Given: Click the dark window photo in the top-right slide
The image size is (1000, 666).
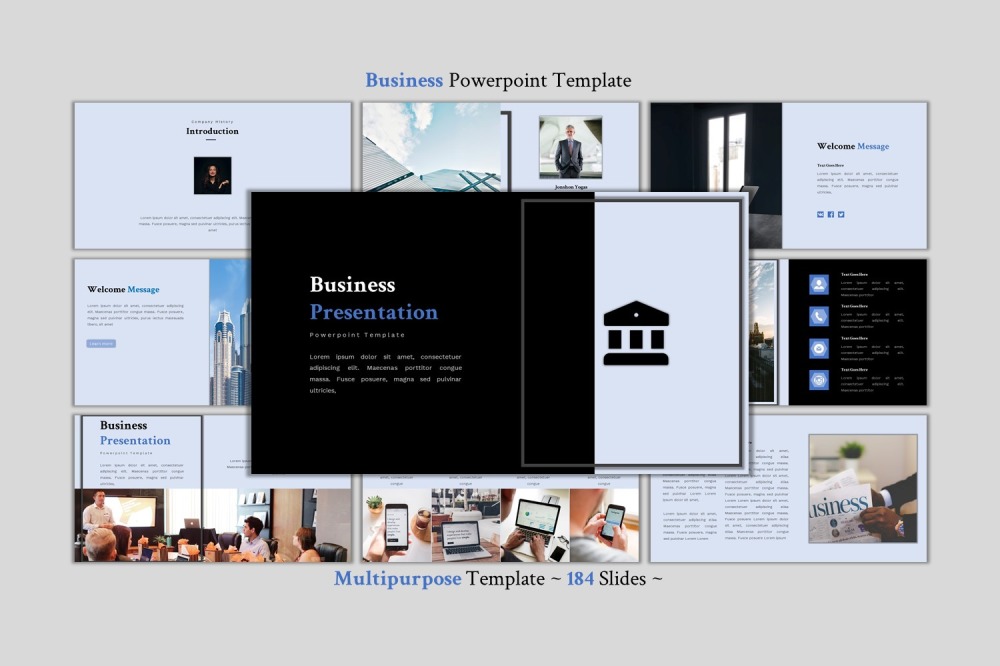Looking at the screenshot, I should 716,160.
